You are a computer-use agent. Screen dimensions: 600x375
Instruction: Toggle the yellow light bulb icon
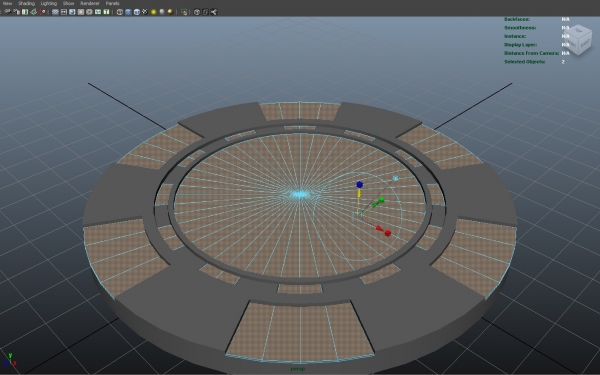point(153,12)
